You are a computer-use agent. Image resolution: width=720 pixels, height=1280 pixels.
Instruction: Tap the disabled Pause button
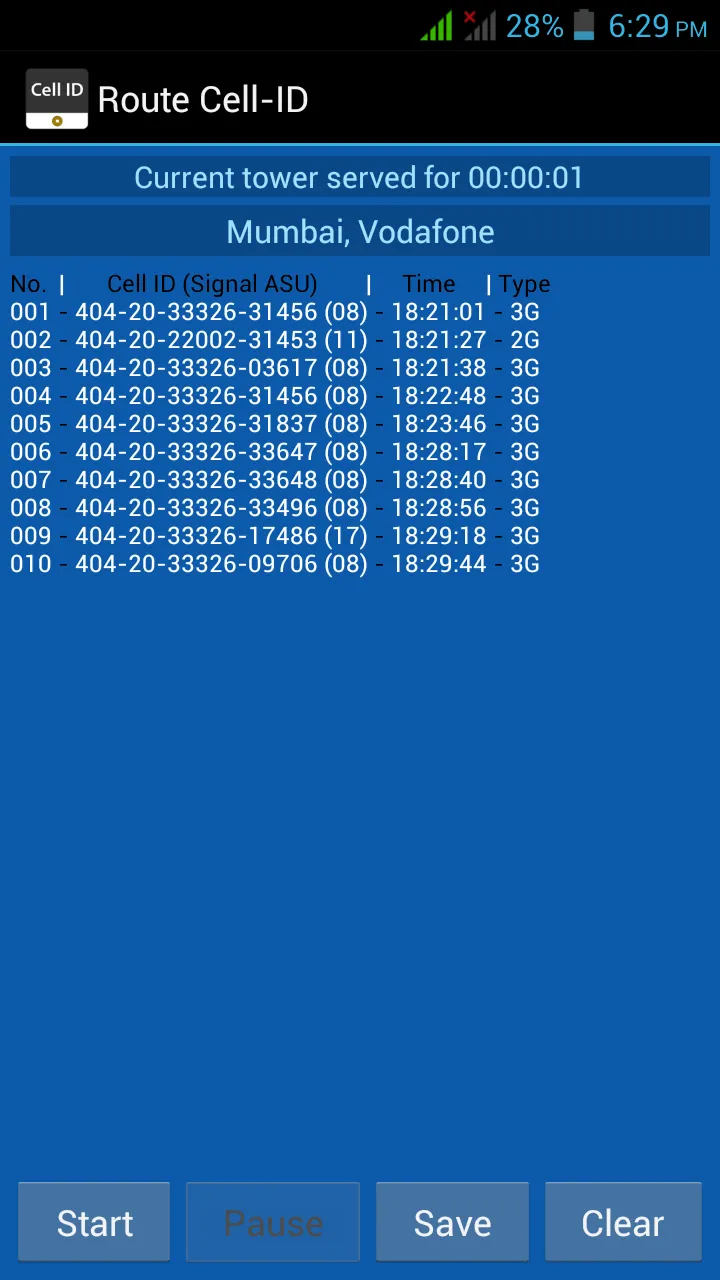273,1223
